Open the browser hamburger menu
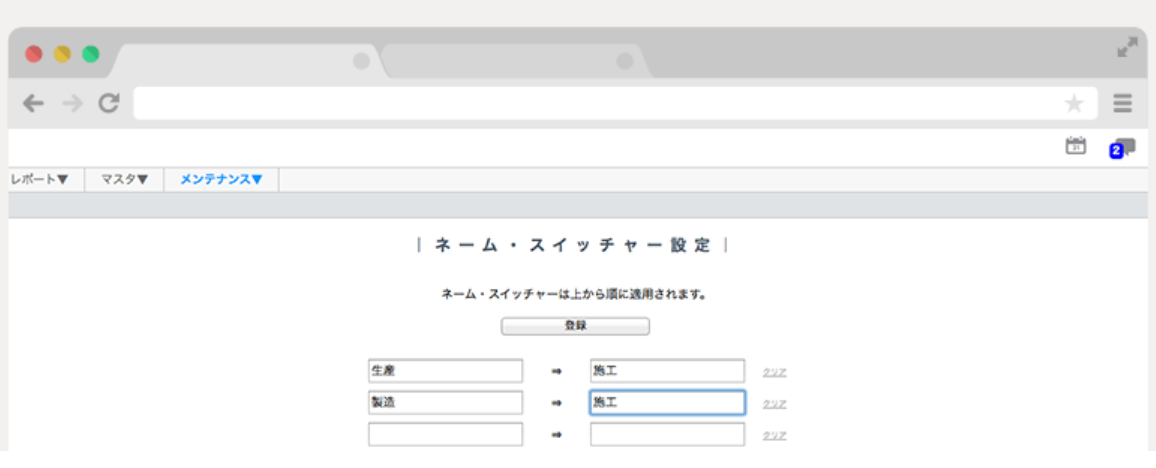Image resolution: width=1156 pixels, height=468 pixels. click(1122, 103)
